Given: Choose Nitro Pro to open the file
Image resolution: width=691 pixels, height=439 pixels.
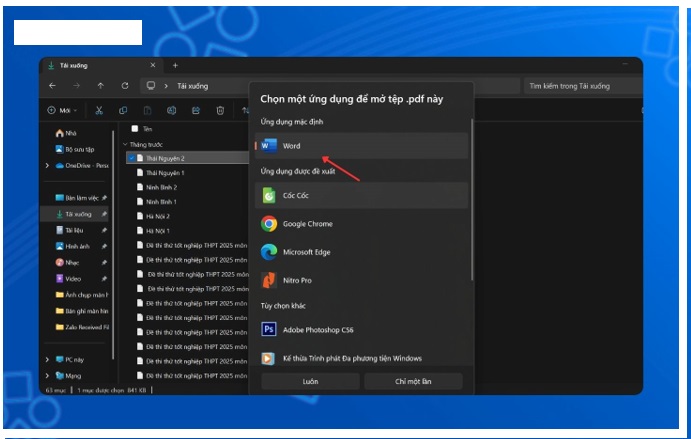Looking at the screenshot, I should tap(269, 280).
